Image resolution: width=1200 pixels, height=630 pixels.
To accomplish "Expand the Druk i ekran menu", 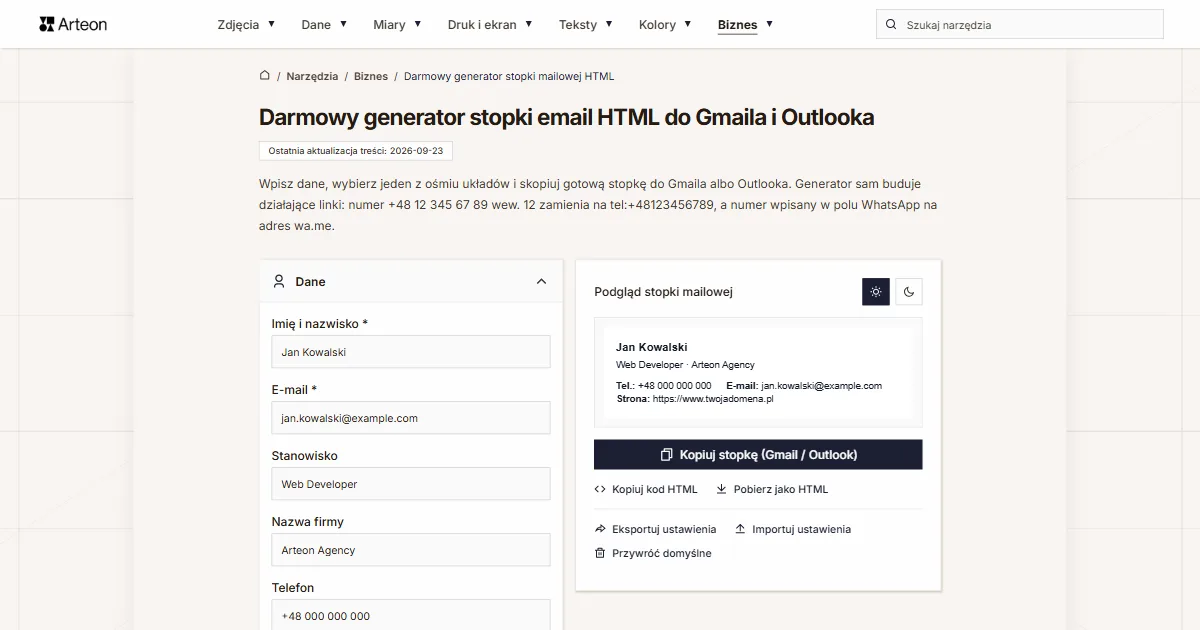I will (490, 24).
